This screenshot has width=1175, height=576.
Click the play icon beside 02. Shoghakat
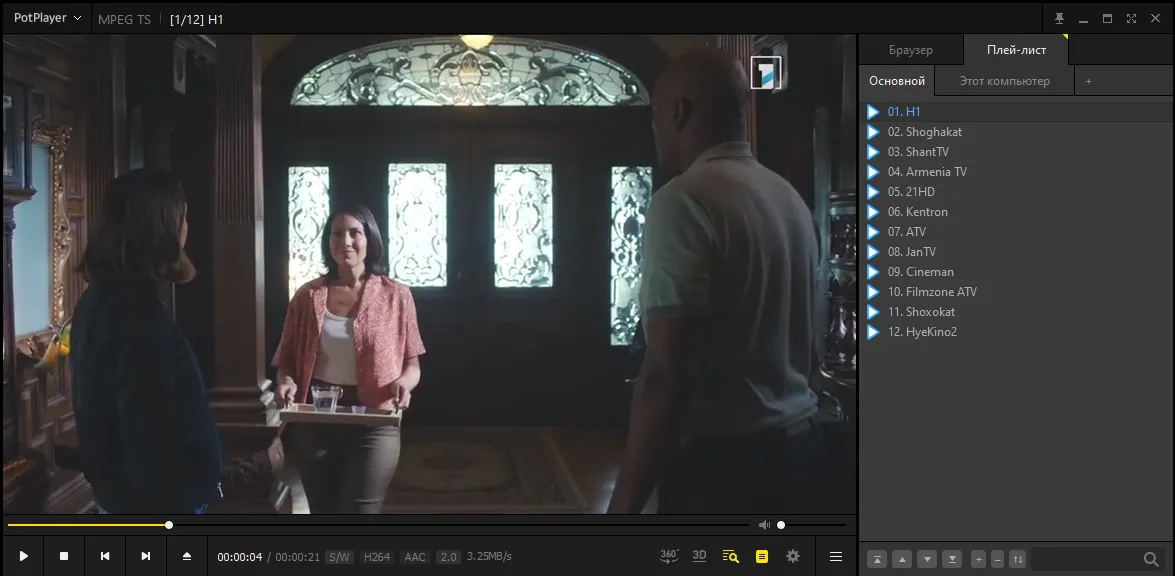point(873,132)
